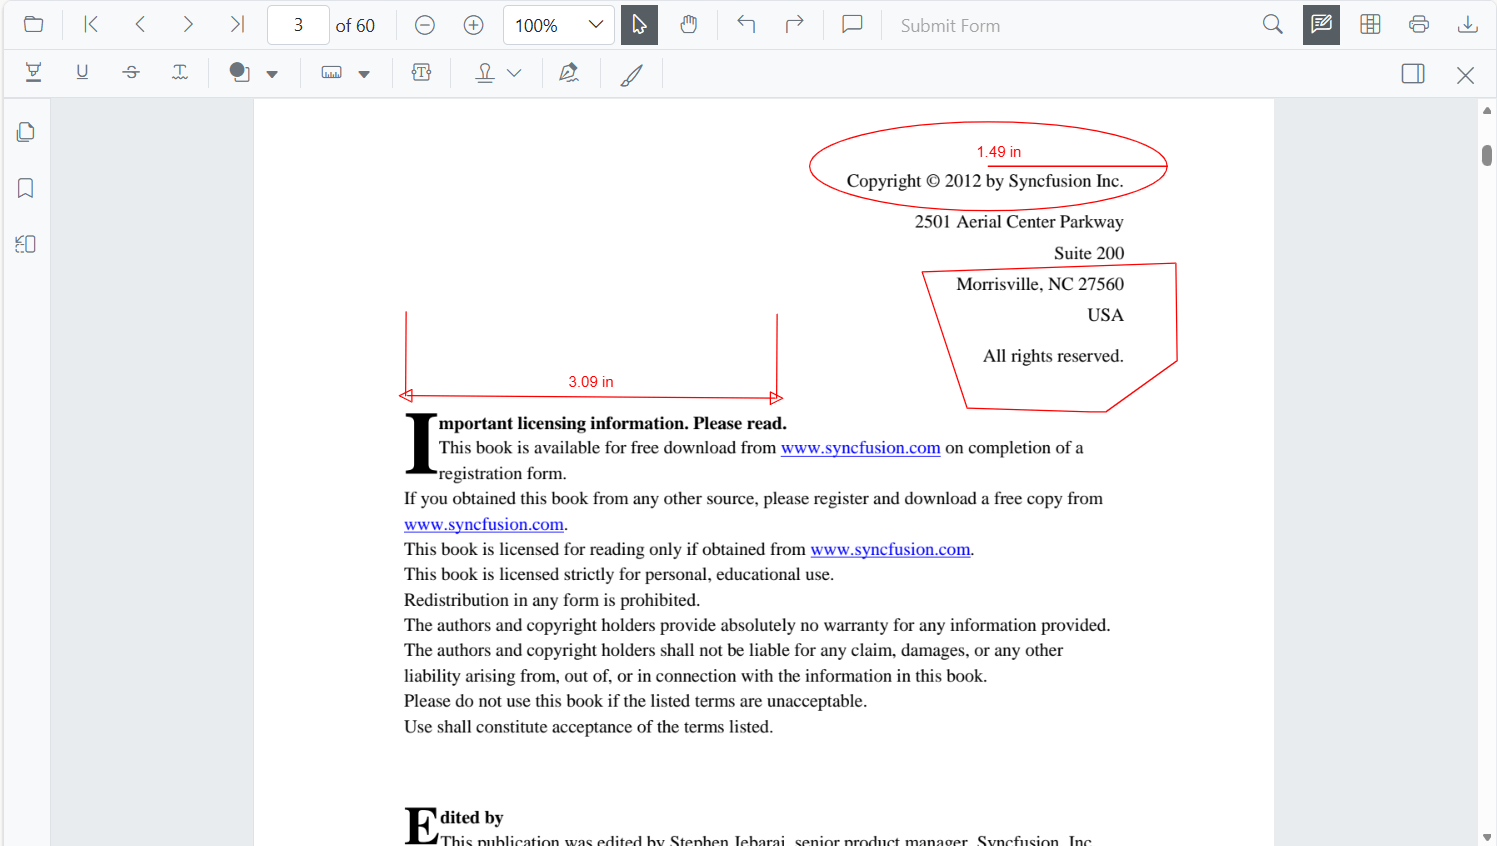1497x846 pixels.
Task: Open the page thumbnails panel
Action: click(24, 131)
